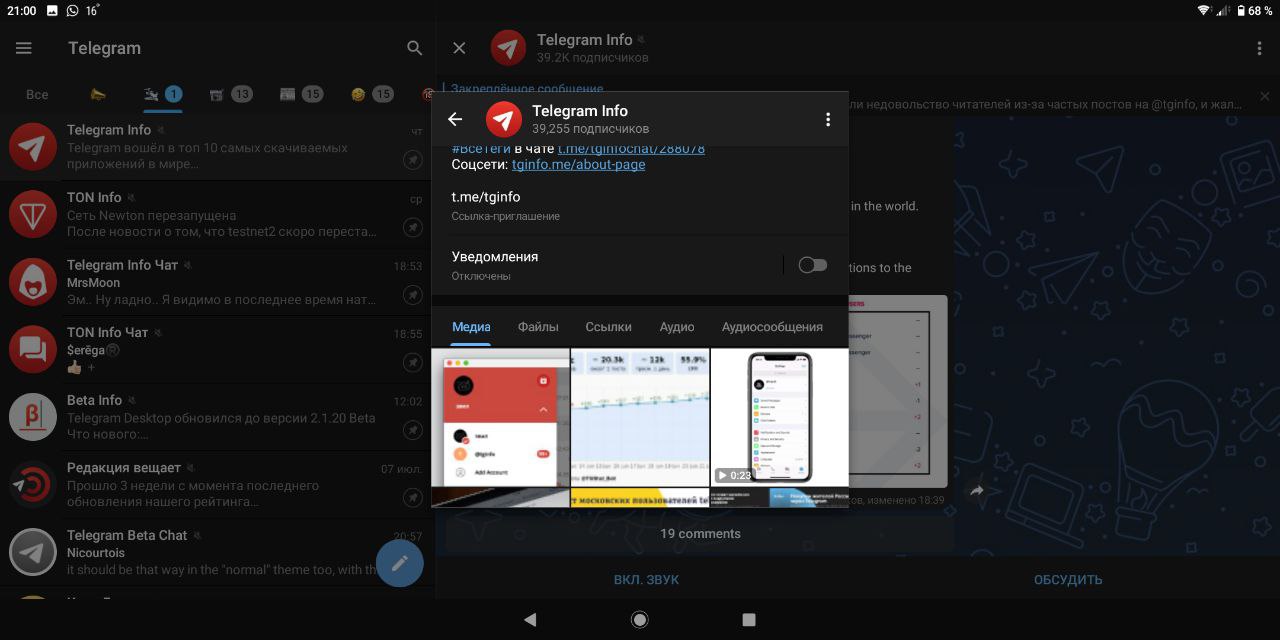Tap the Telegram Info avatar in chat header
The height and width of the screenshot is (640, 1280).
coord(508,48)
